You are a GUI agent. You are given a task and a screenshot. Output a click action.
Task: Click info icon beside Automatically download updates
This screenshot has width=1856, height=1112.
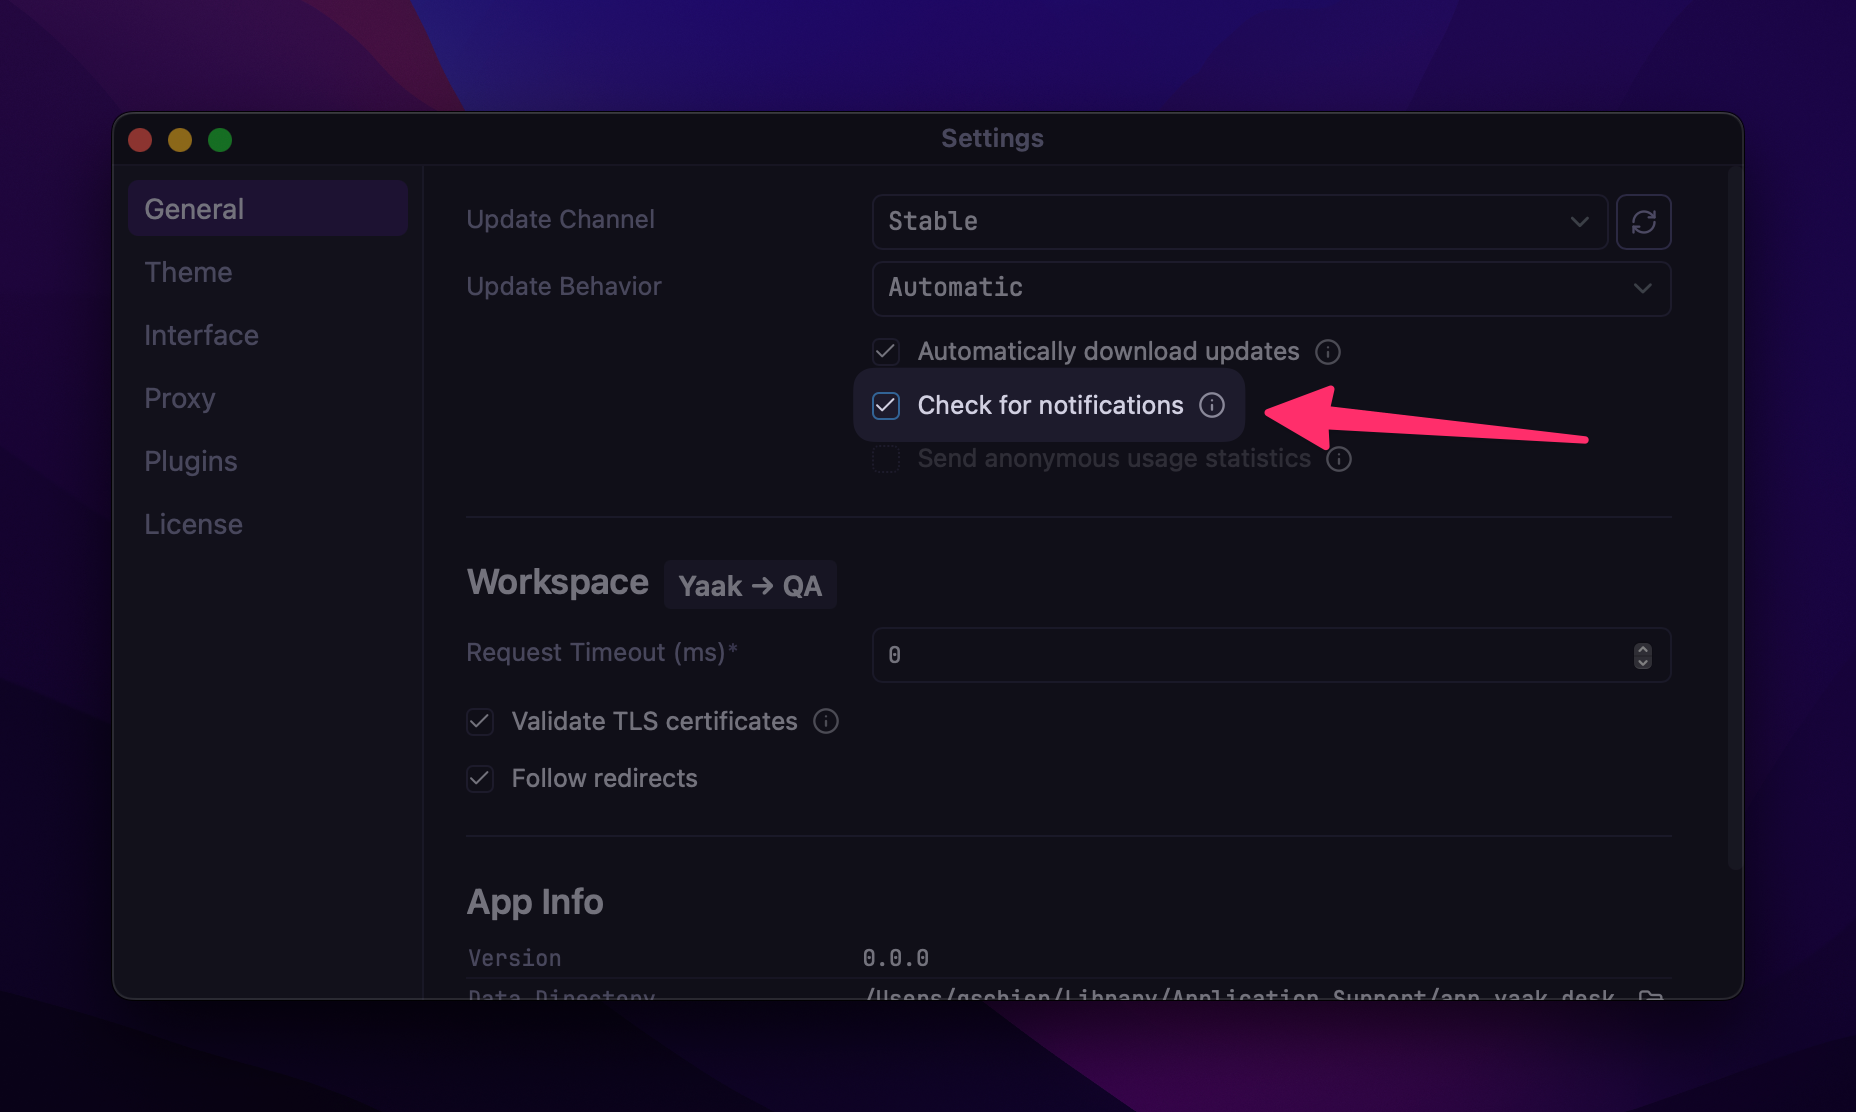pos(1327,352)
